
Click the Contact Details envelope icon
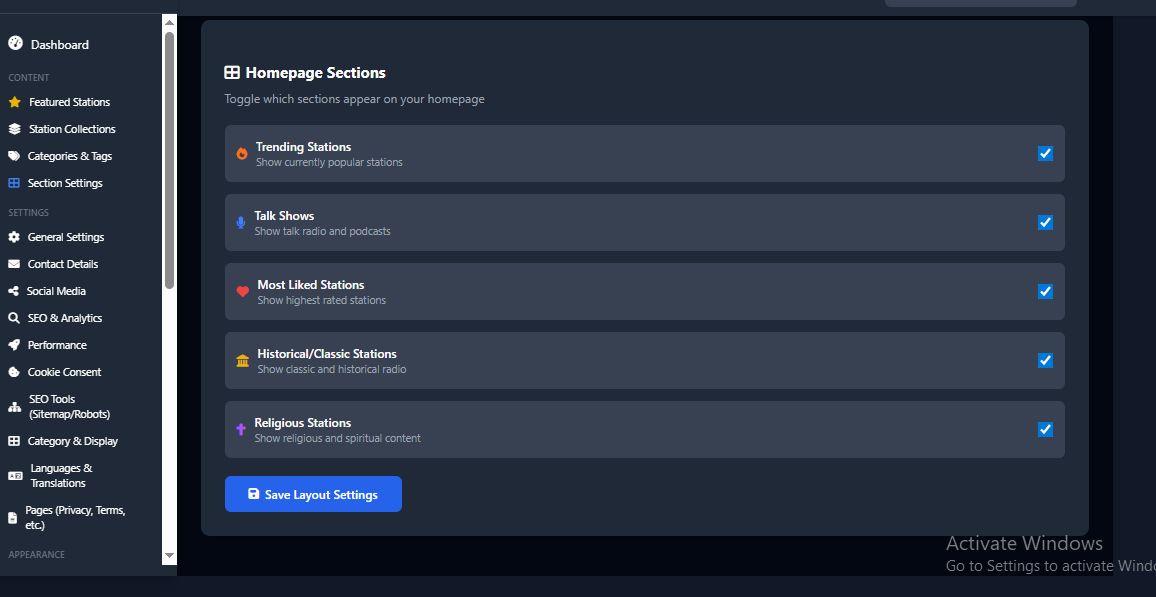[14, 264]
